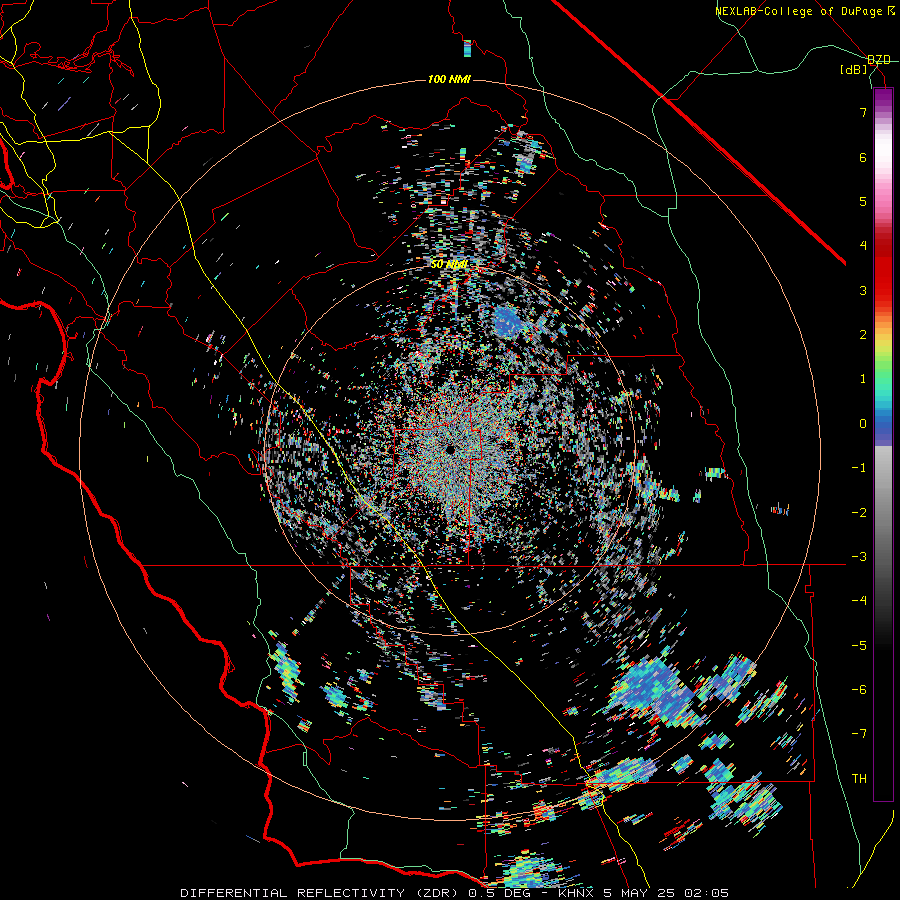The image size is (900, 900).
Task: Click the blue zero-dB band of the color bar
Action: tap(883, 425)
